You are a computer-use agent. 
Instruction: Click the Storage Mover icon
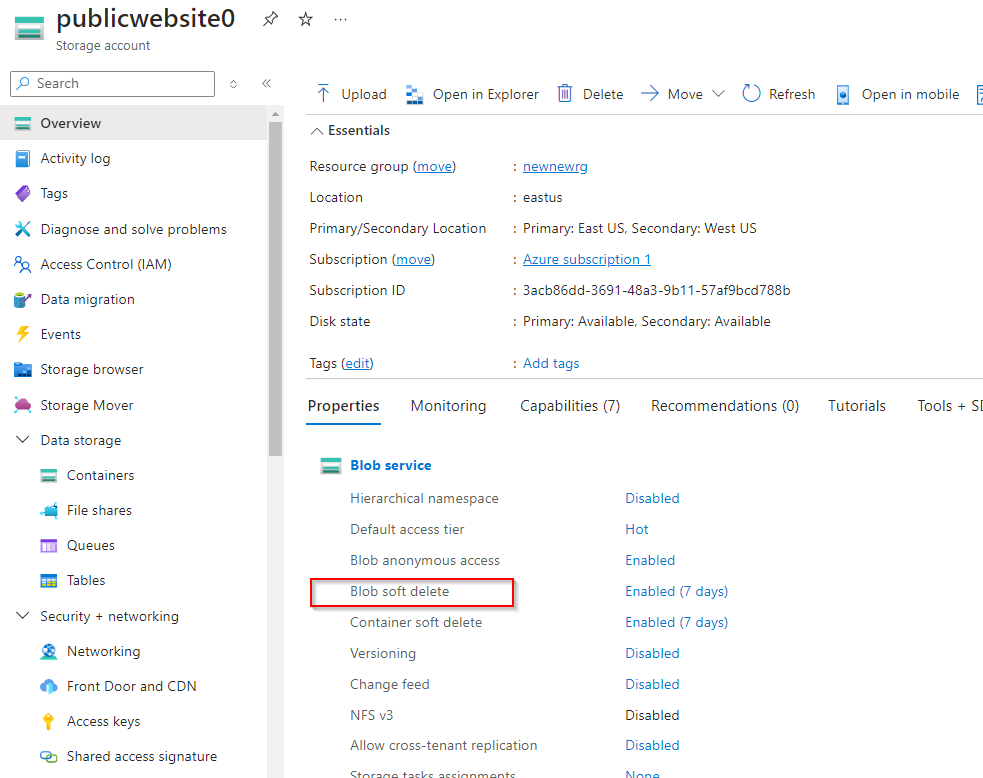[x=23, y=405]
